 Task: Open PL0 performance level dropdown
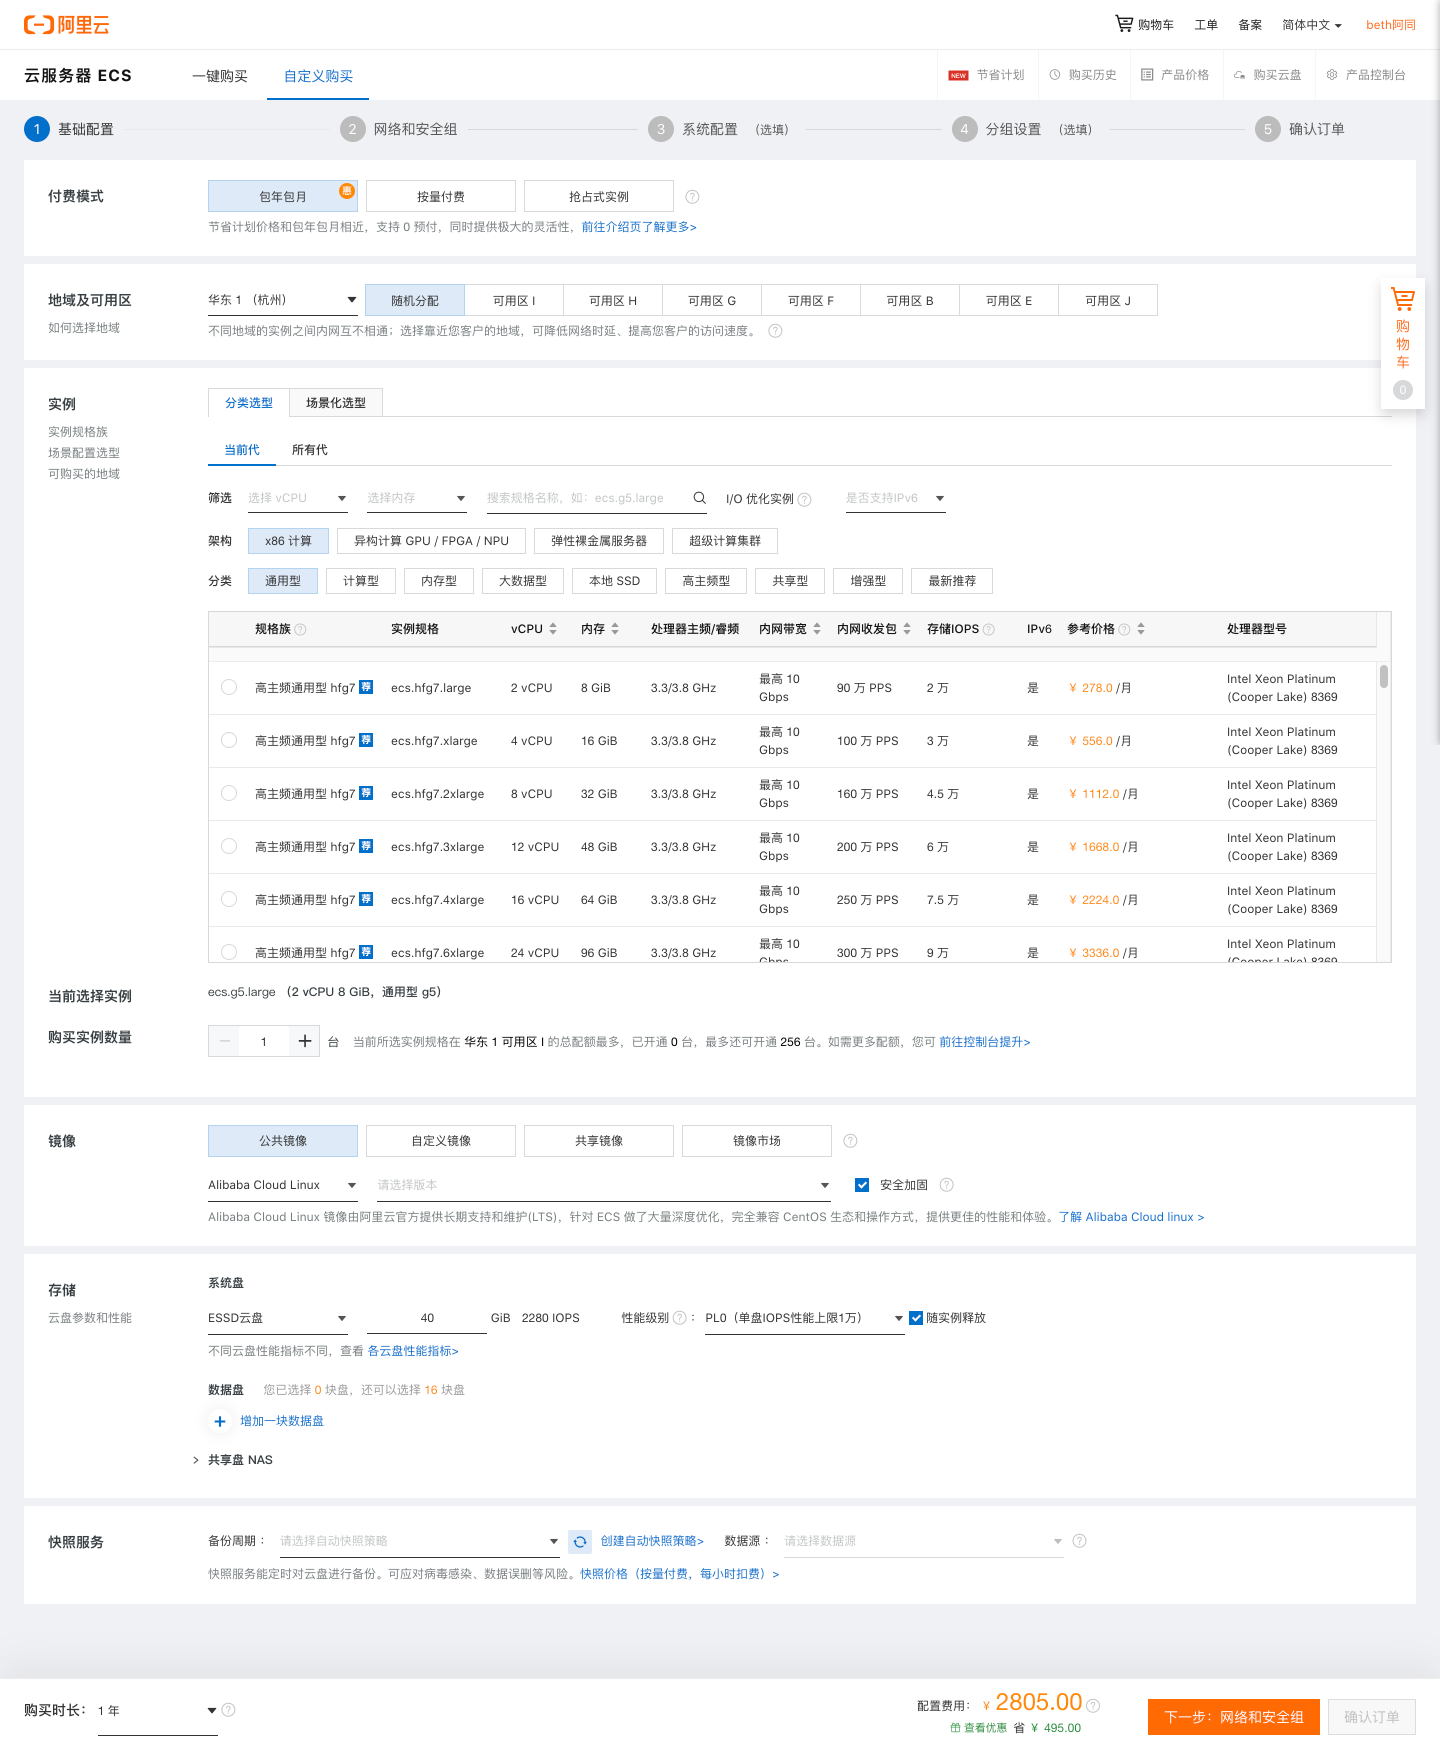(805, 1318)
